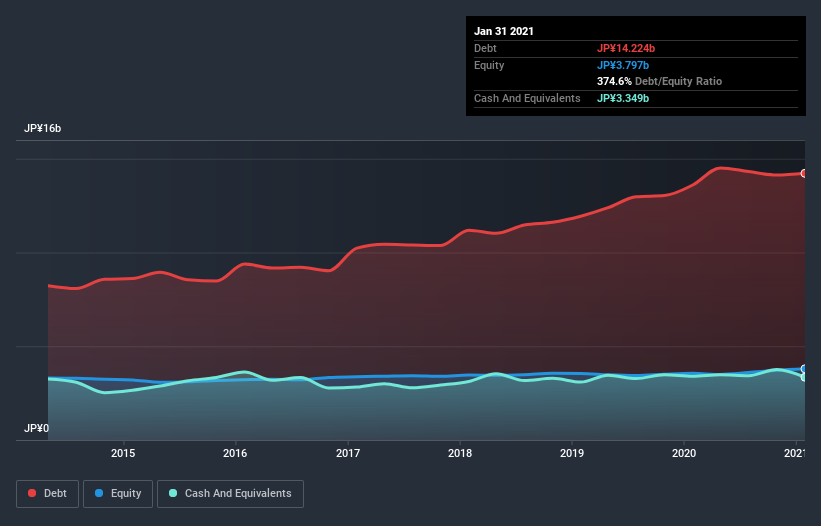Viewport: 821px width, 526px height.
Task: Select the 2019 x-axis label
Action: 572,453
